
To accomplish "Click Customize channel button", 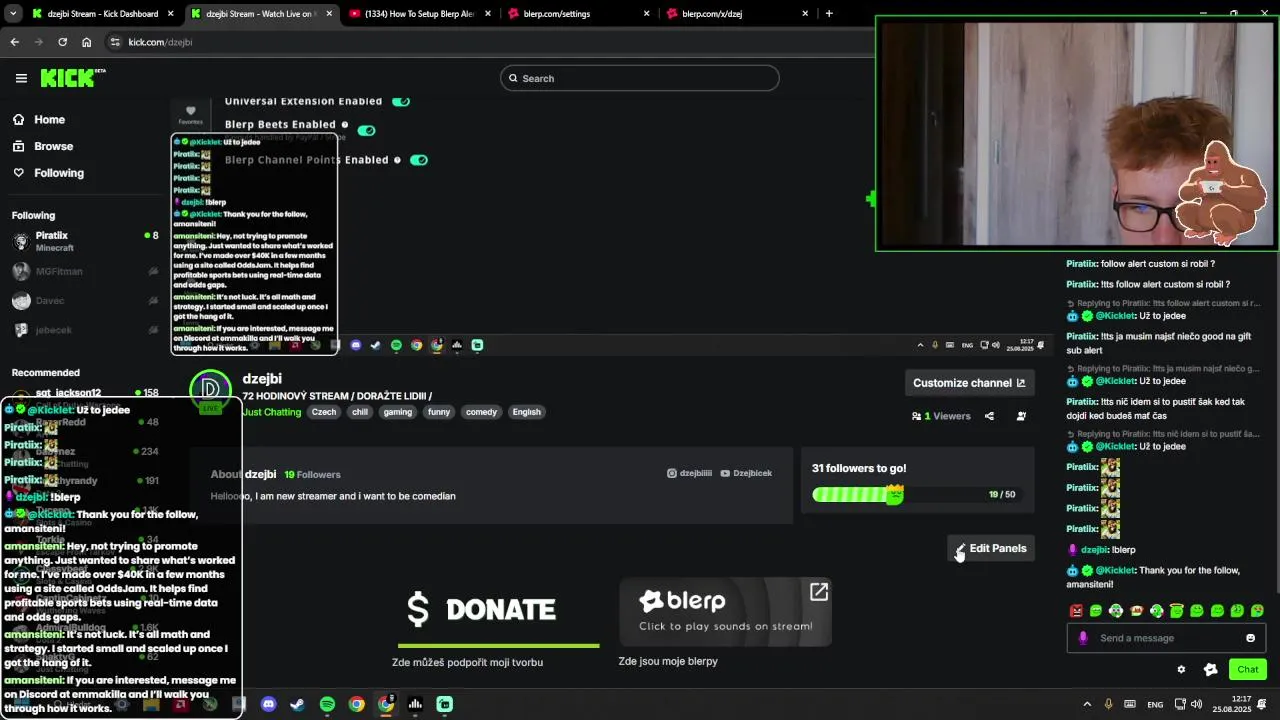I will point(969,383).
